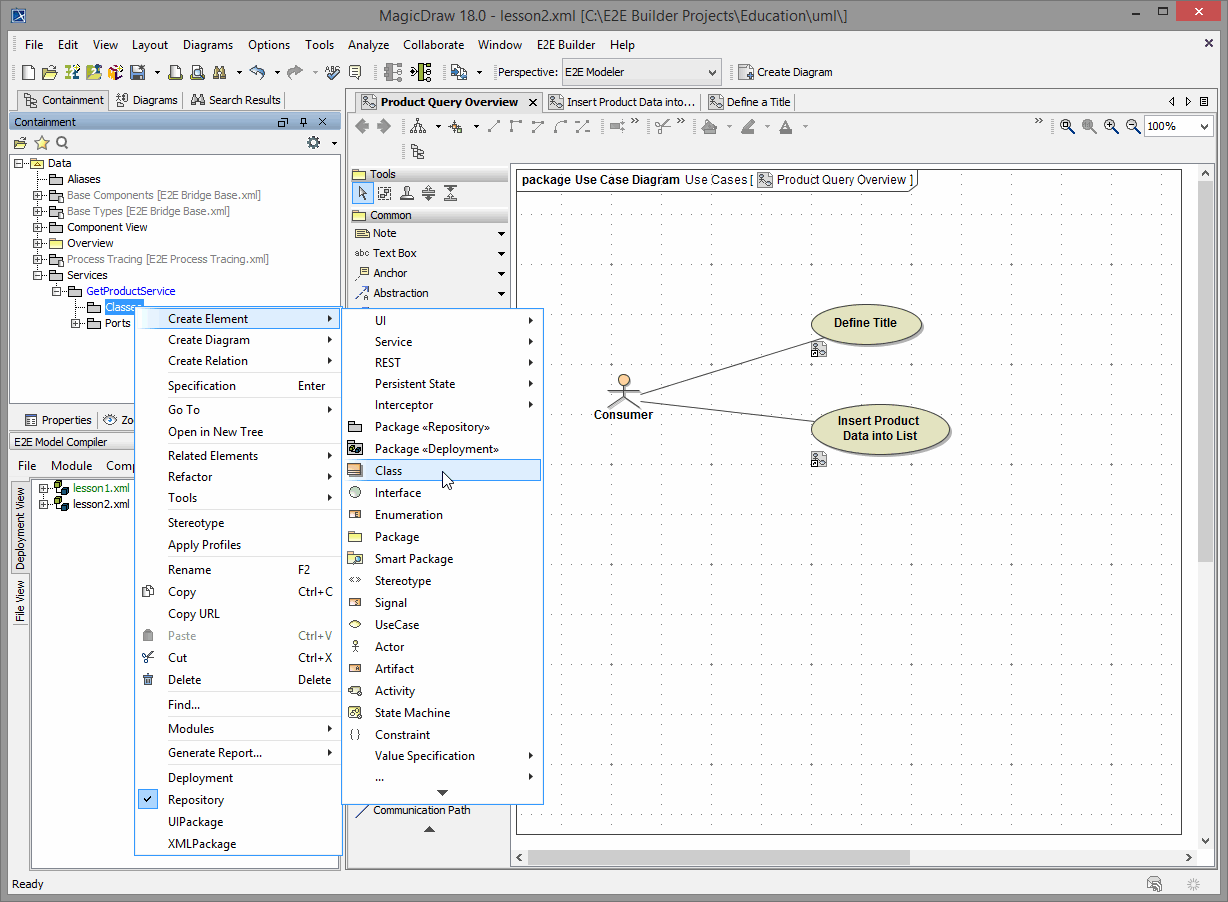The image size is (1228, 902).
Task: Click the Containment panel settings gear icon
Action: 314,143
